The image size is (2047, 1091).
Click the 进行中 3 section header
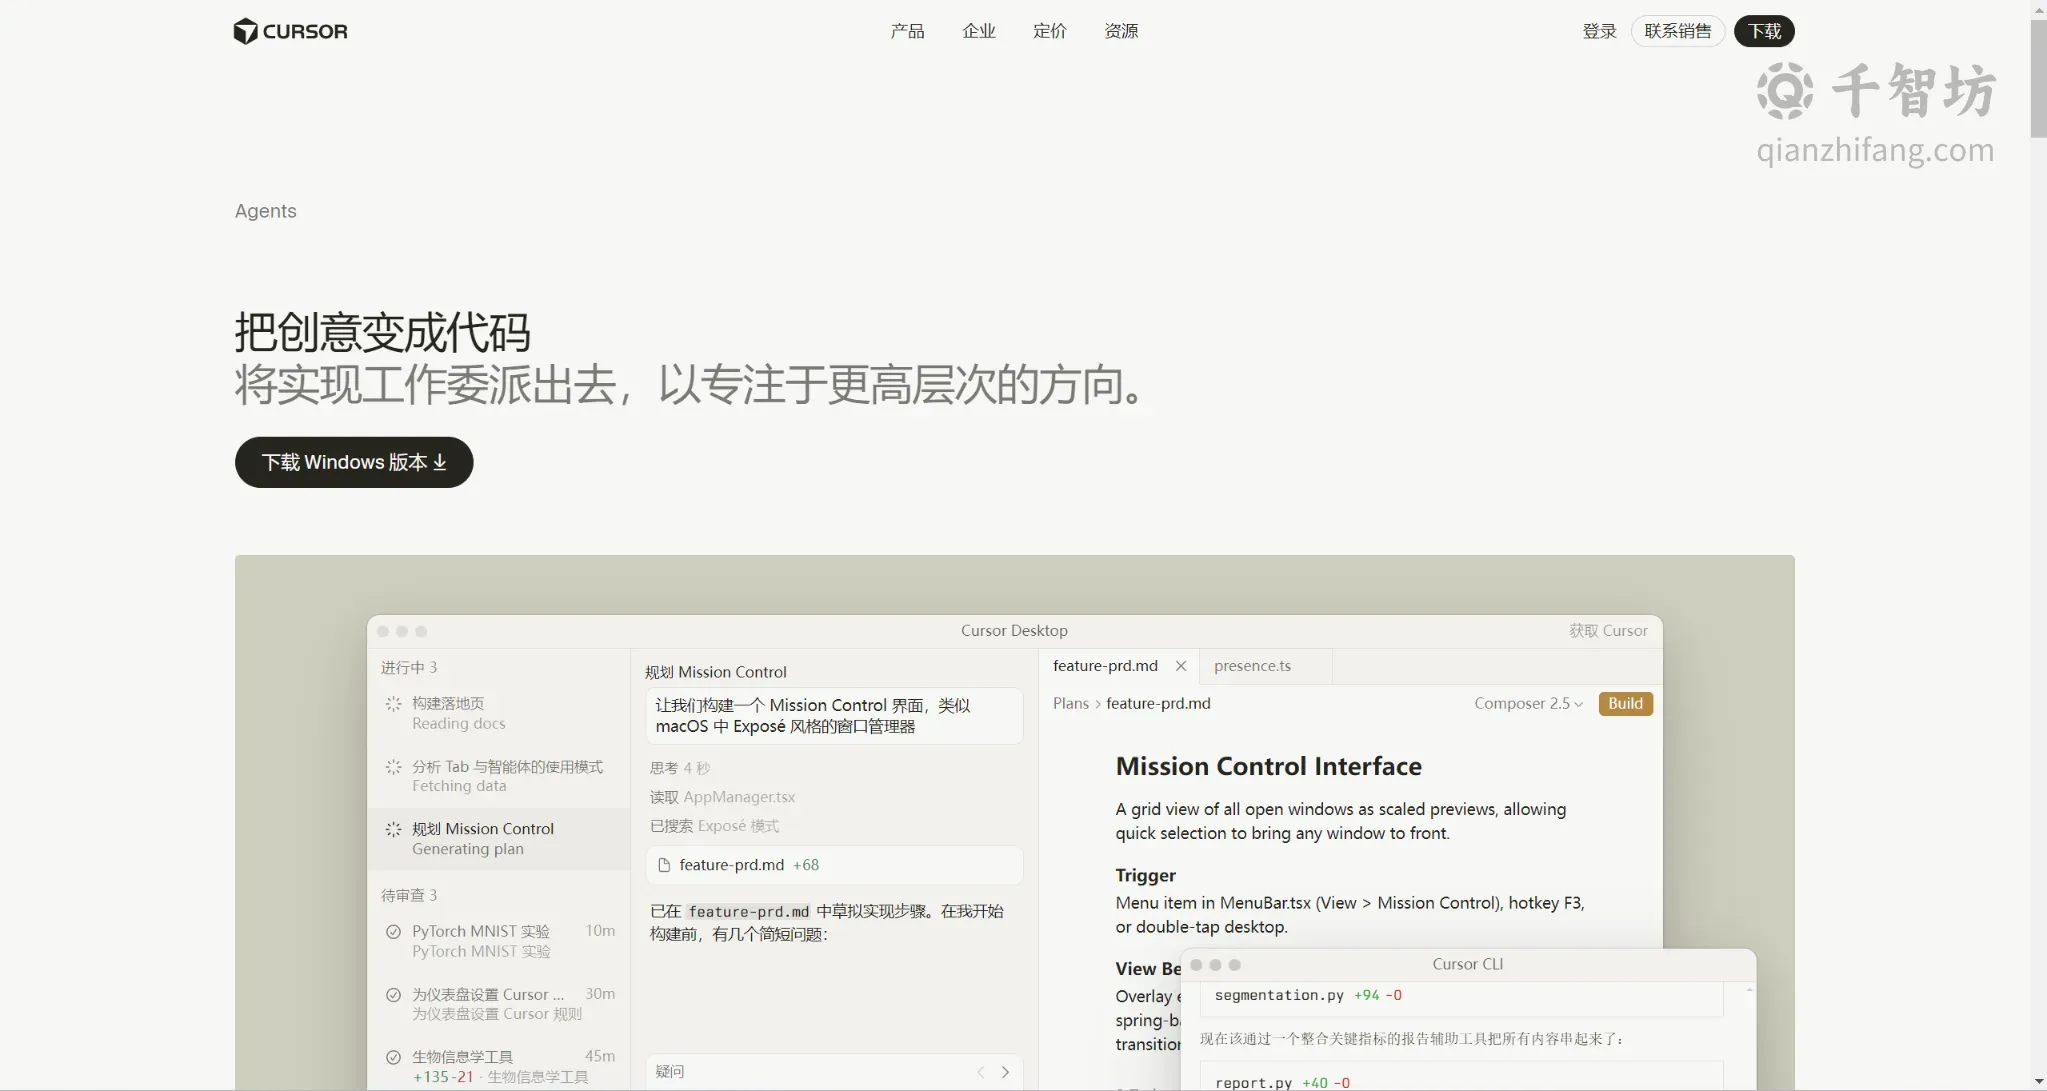[x=408, y=667]
